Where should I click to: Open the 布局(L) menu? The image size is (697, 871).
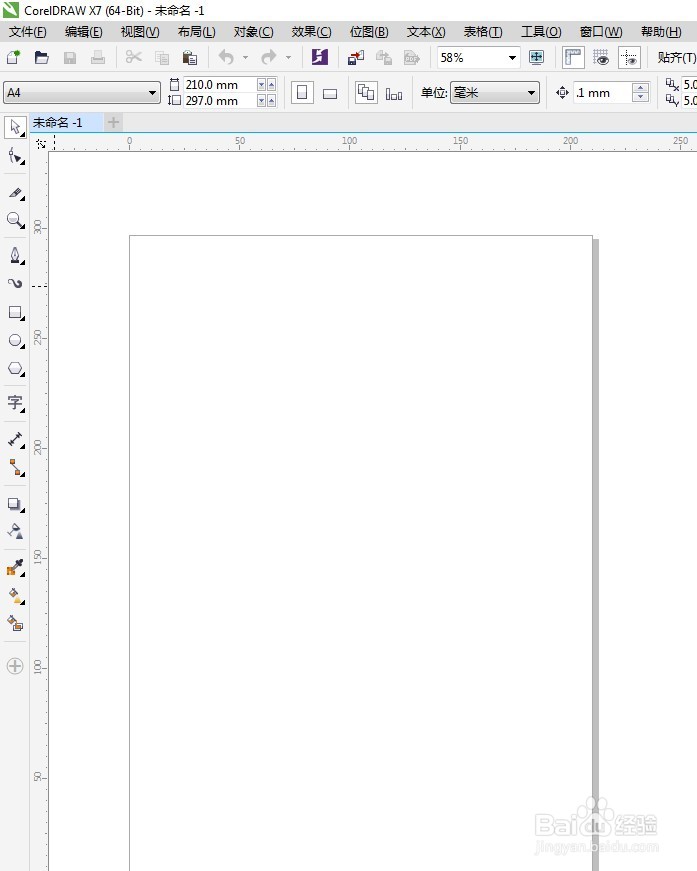pyautogui.click(x=197, y=32)
